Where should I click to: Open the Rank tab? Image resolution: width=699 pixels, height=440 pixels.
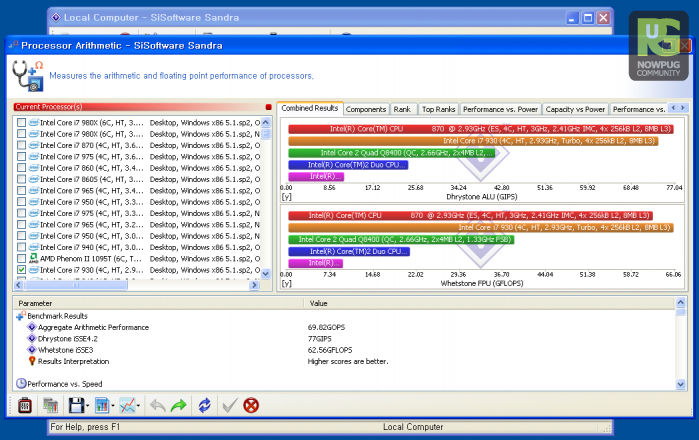[x=403, y=109]
